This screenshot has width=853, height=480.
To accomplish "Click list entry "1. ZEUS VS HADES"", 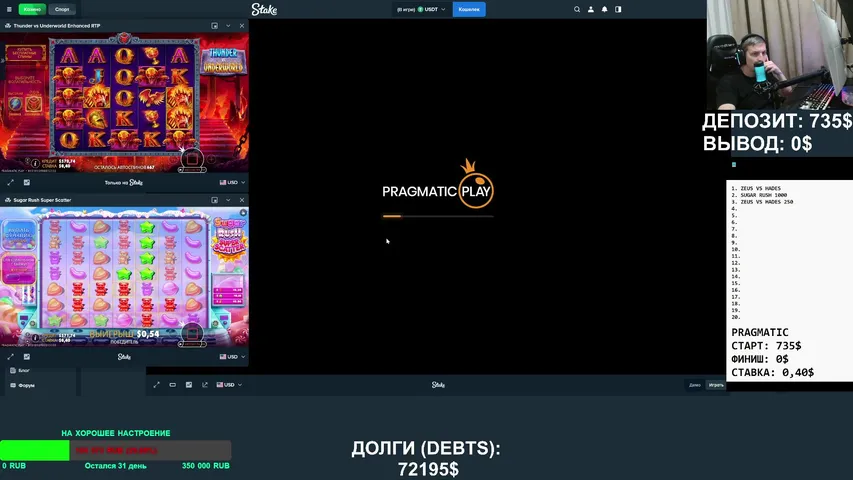I will [756, 188].
